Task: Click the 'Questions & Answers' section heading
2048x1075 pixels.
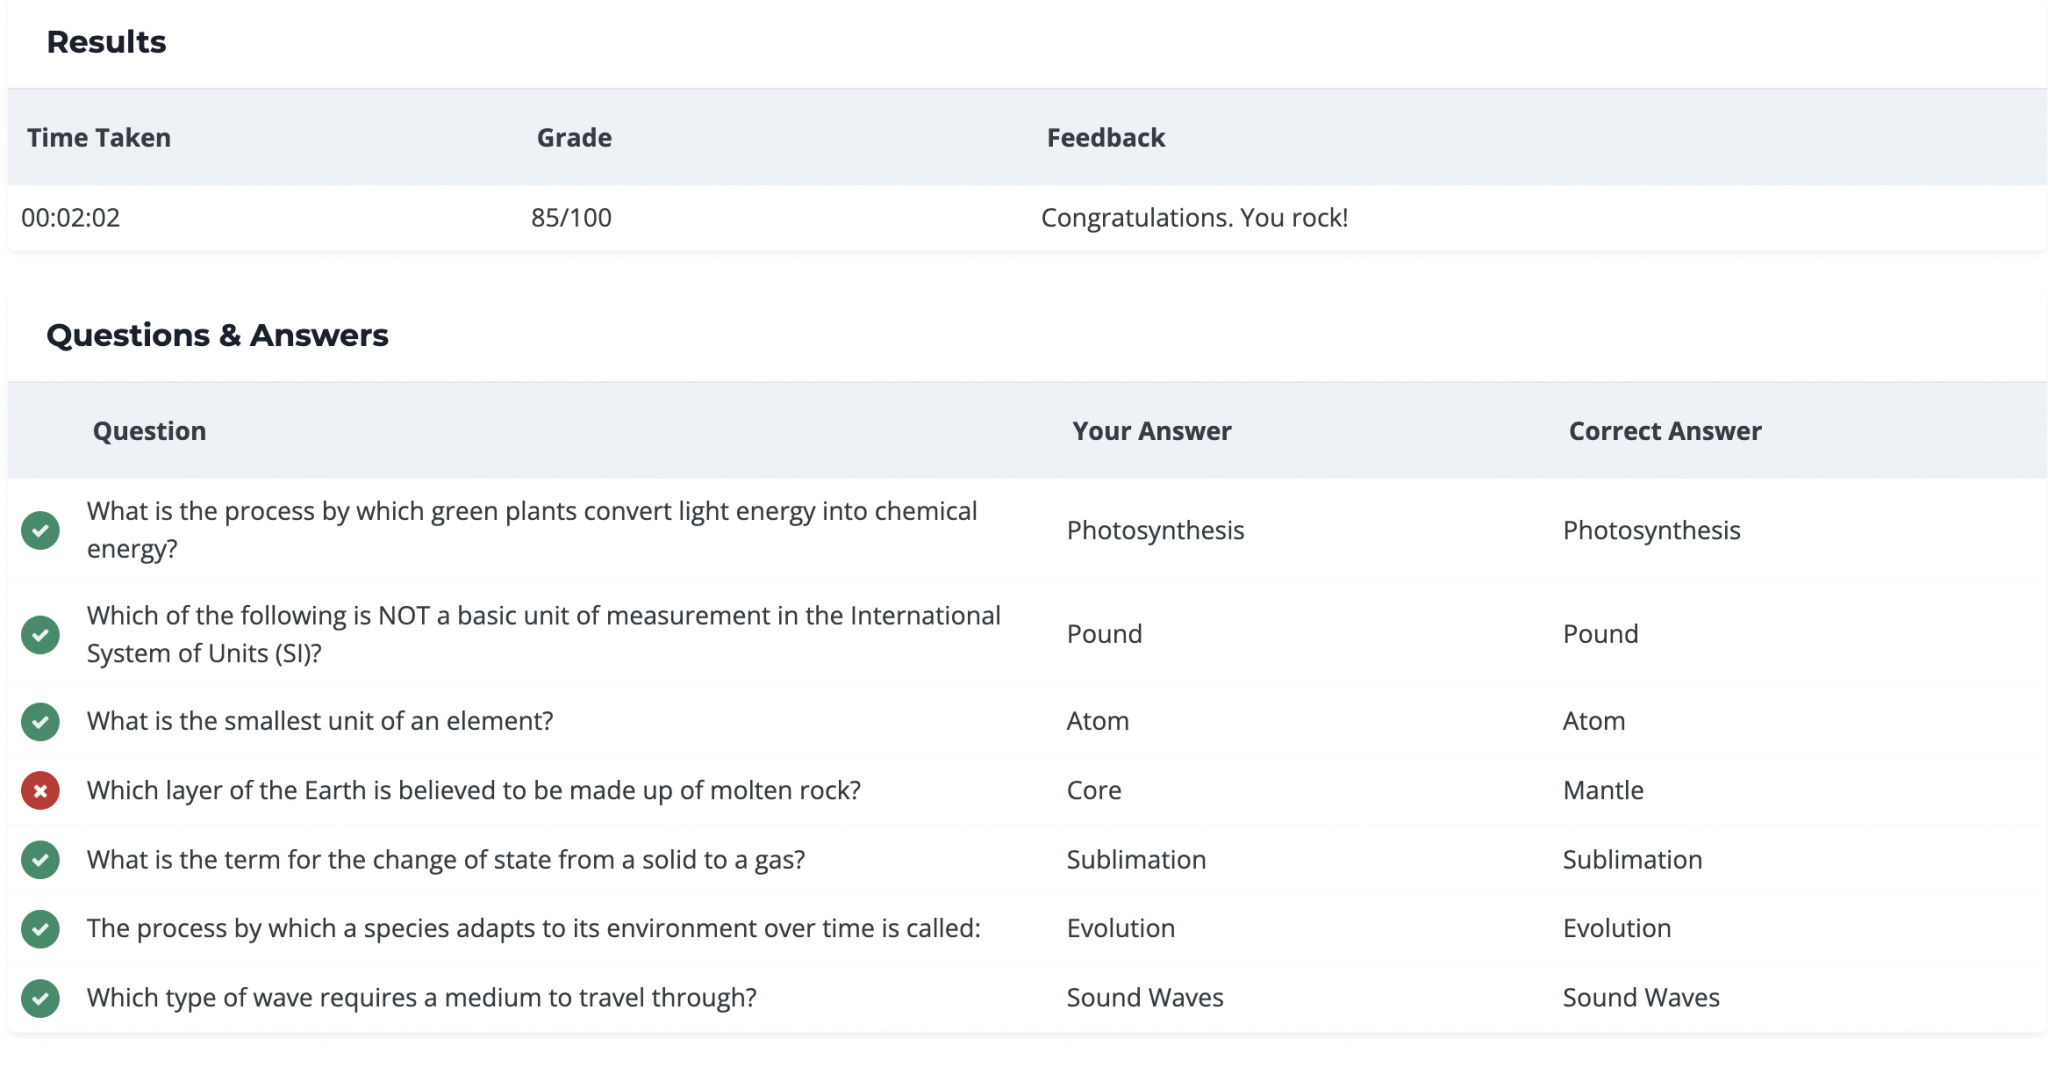Action: click(x=217, y=335)
